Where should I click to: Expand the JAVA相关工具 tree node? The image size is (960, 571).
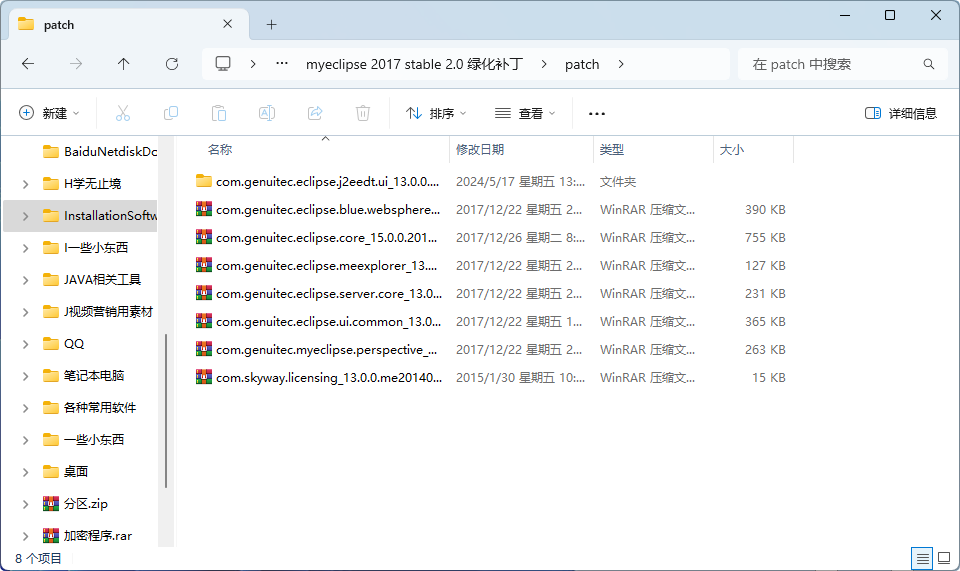26,280
